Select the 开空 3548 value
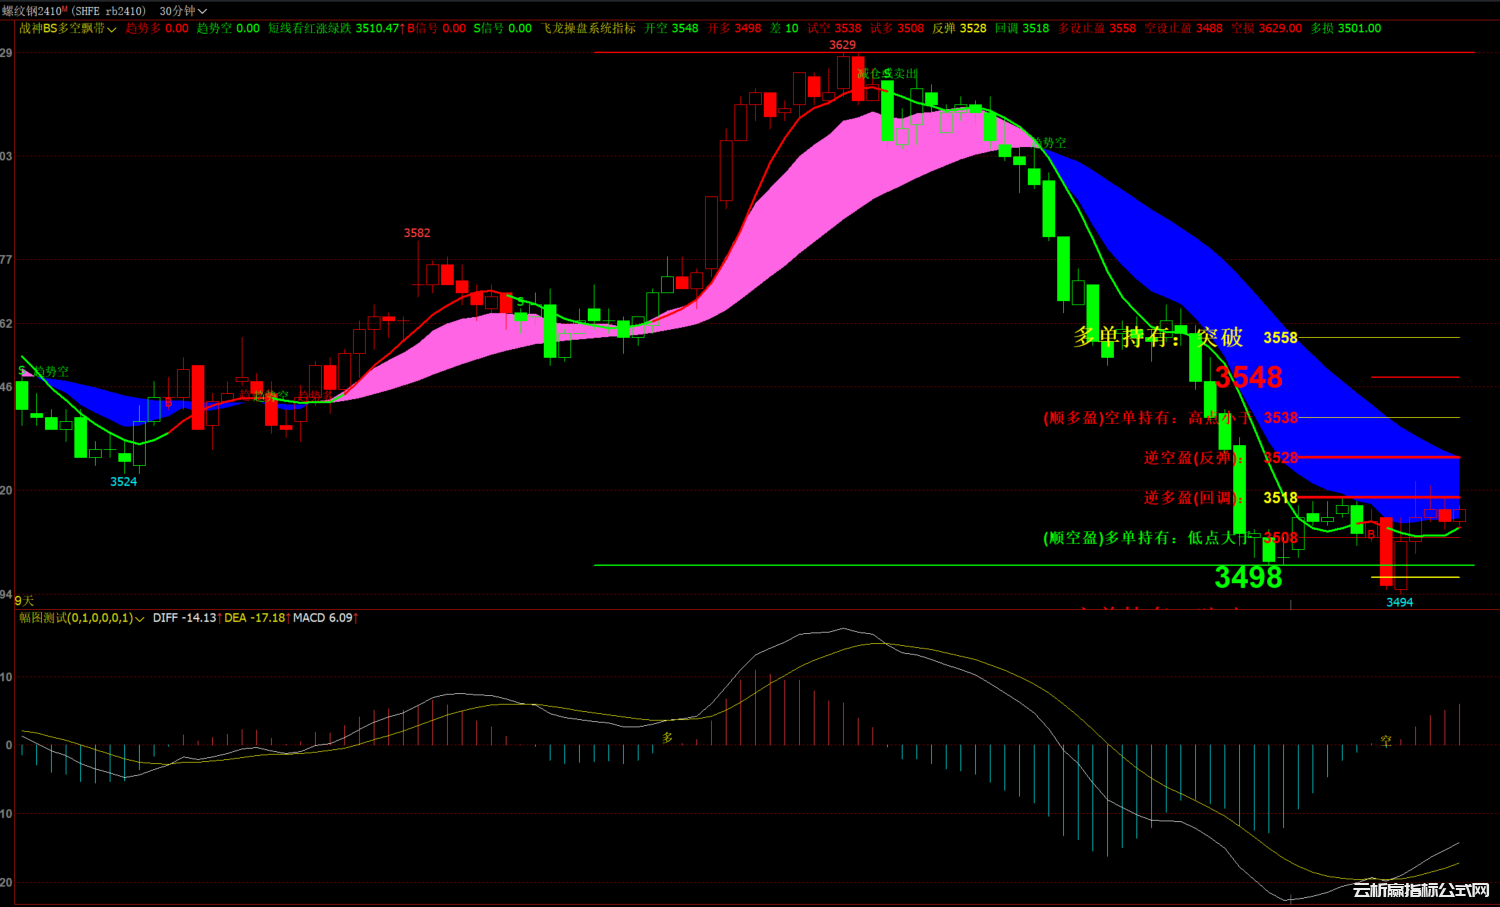The width and height of the screenshot is (1500, 907). pyautogui.click(x=671, y=28)
